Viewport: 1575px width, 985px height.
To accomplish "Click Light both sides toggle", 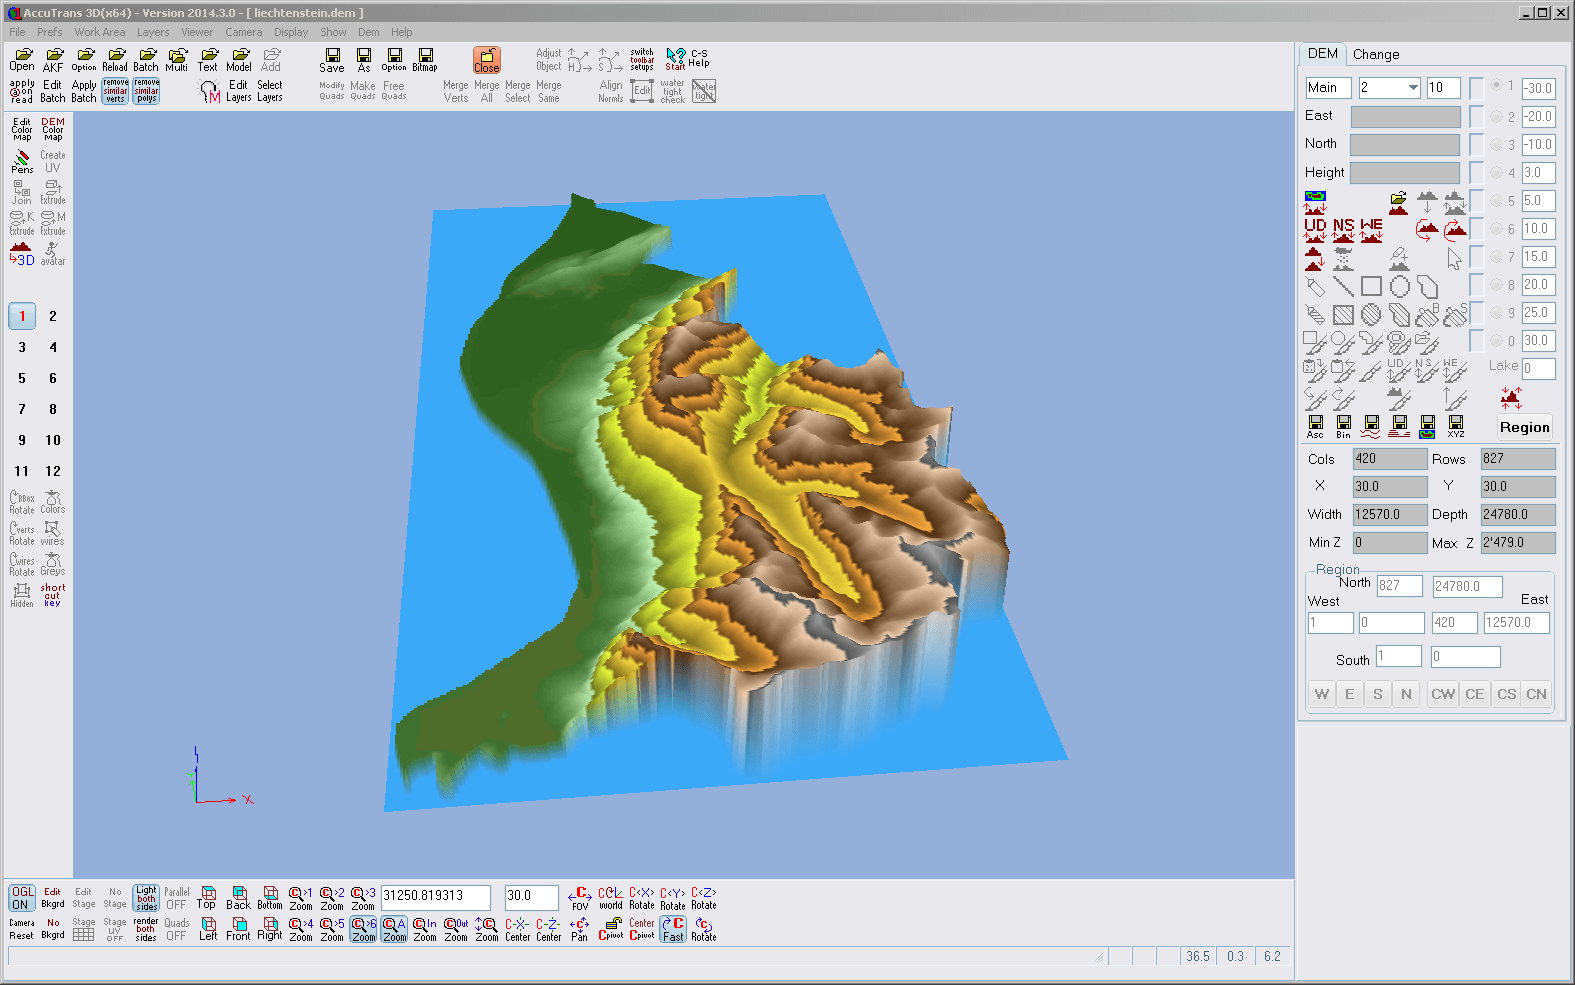I will point(146,898).
